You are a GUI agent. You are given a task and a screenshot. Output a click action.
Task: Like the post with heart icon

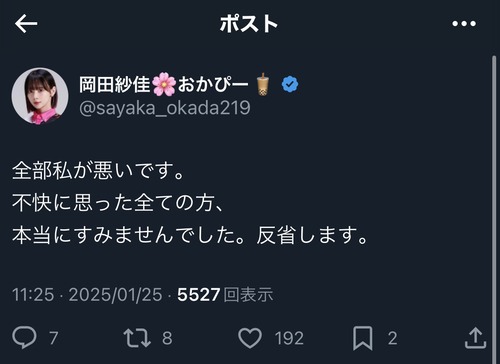250,338
